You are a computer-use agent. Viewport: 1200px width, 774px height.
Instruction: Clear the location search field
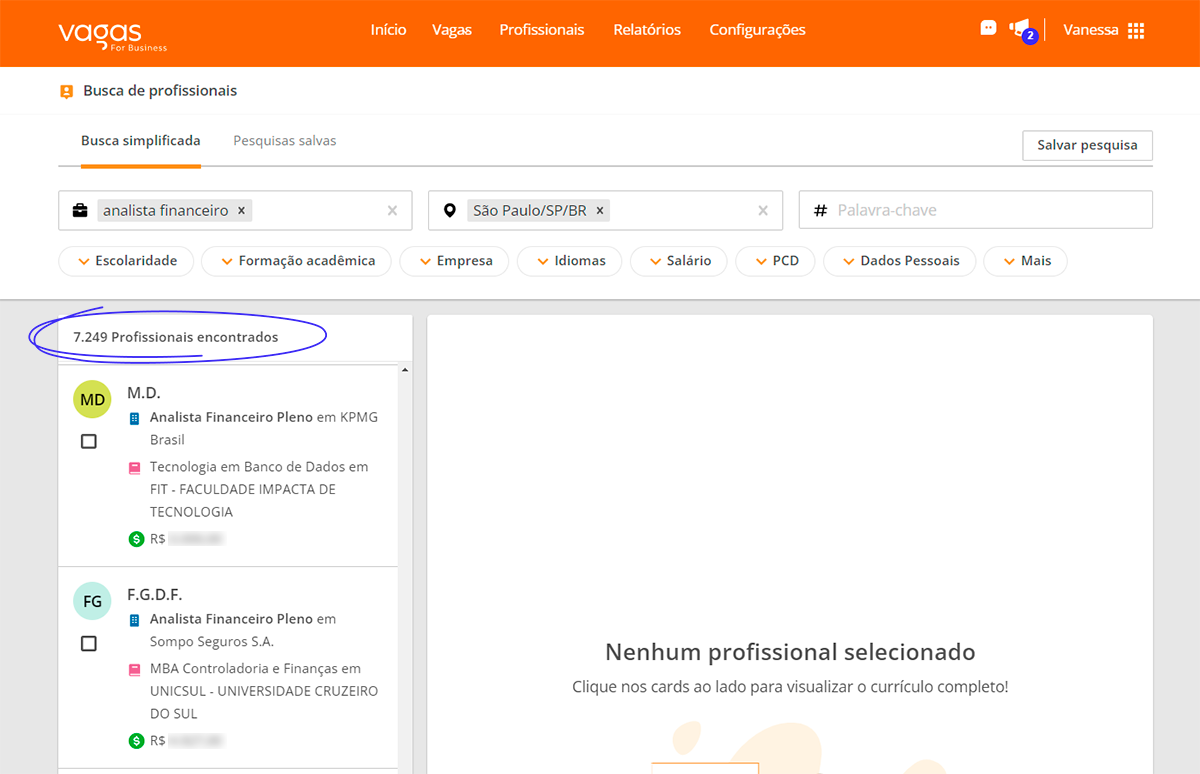(763, 211)
